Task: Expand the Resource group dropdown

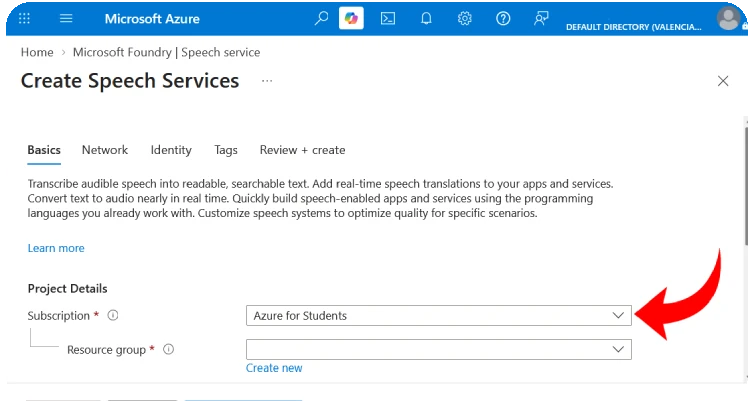Action: (439, 349)
